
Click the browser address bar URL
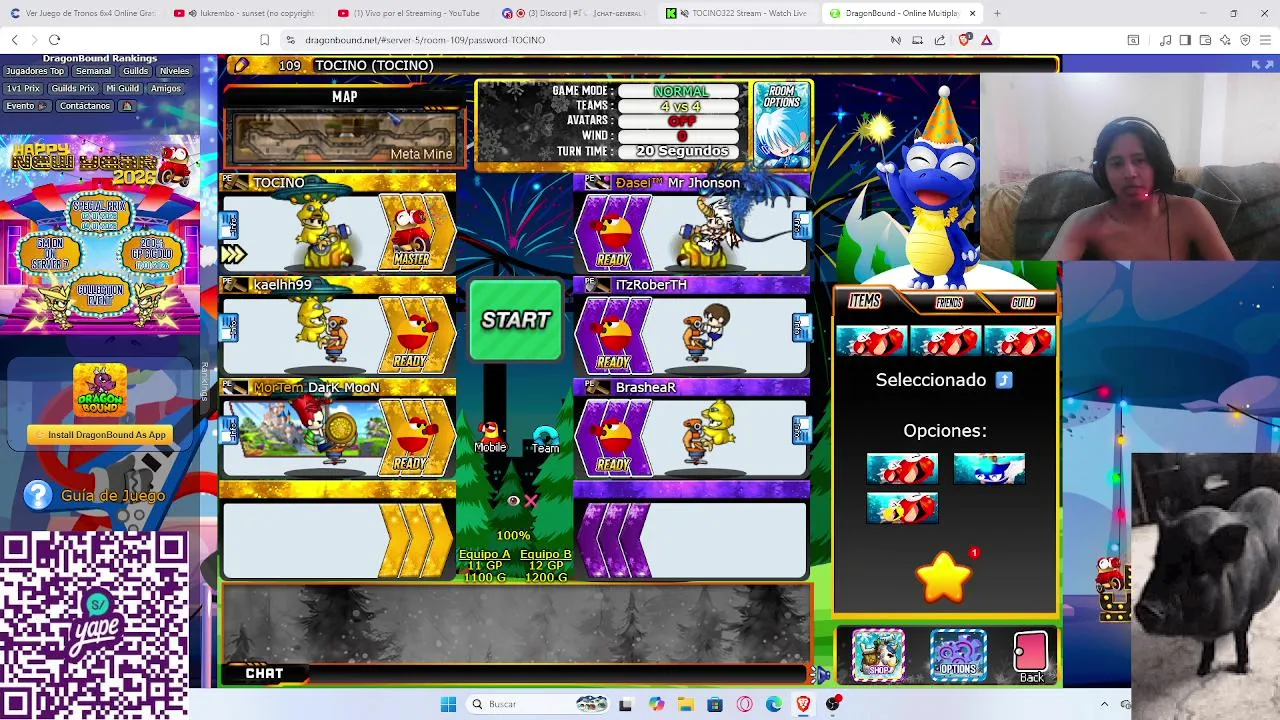point(425,40)
